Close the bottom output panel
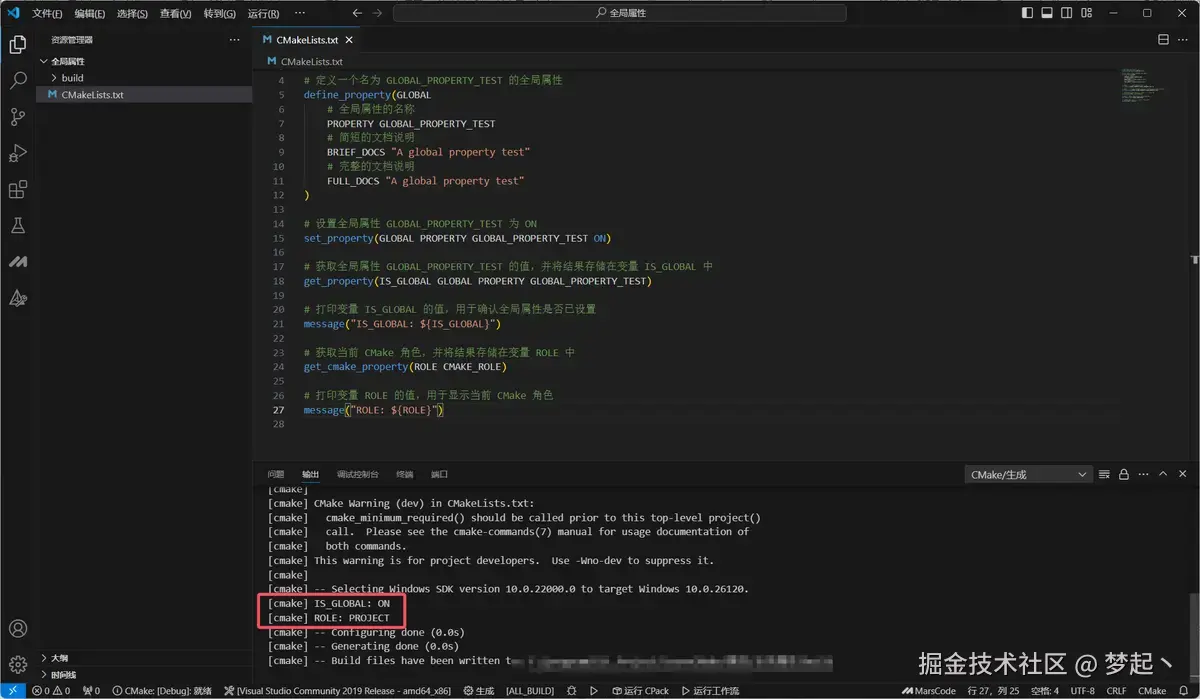Viewport: 1200px width, 699px height. click(1183, 474)
